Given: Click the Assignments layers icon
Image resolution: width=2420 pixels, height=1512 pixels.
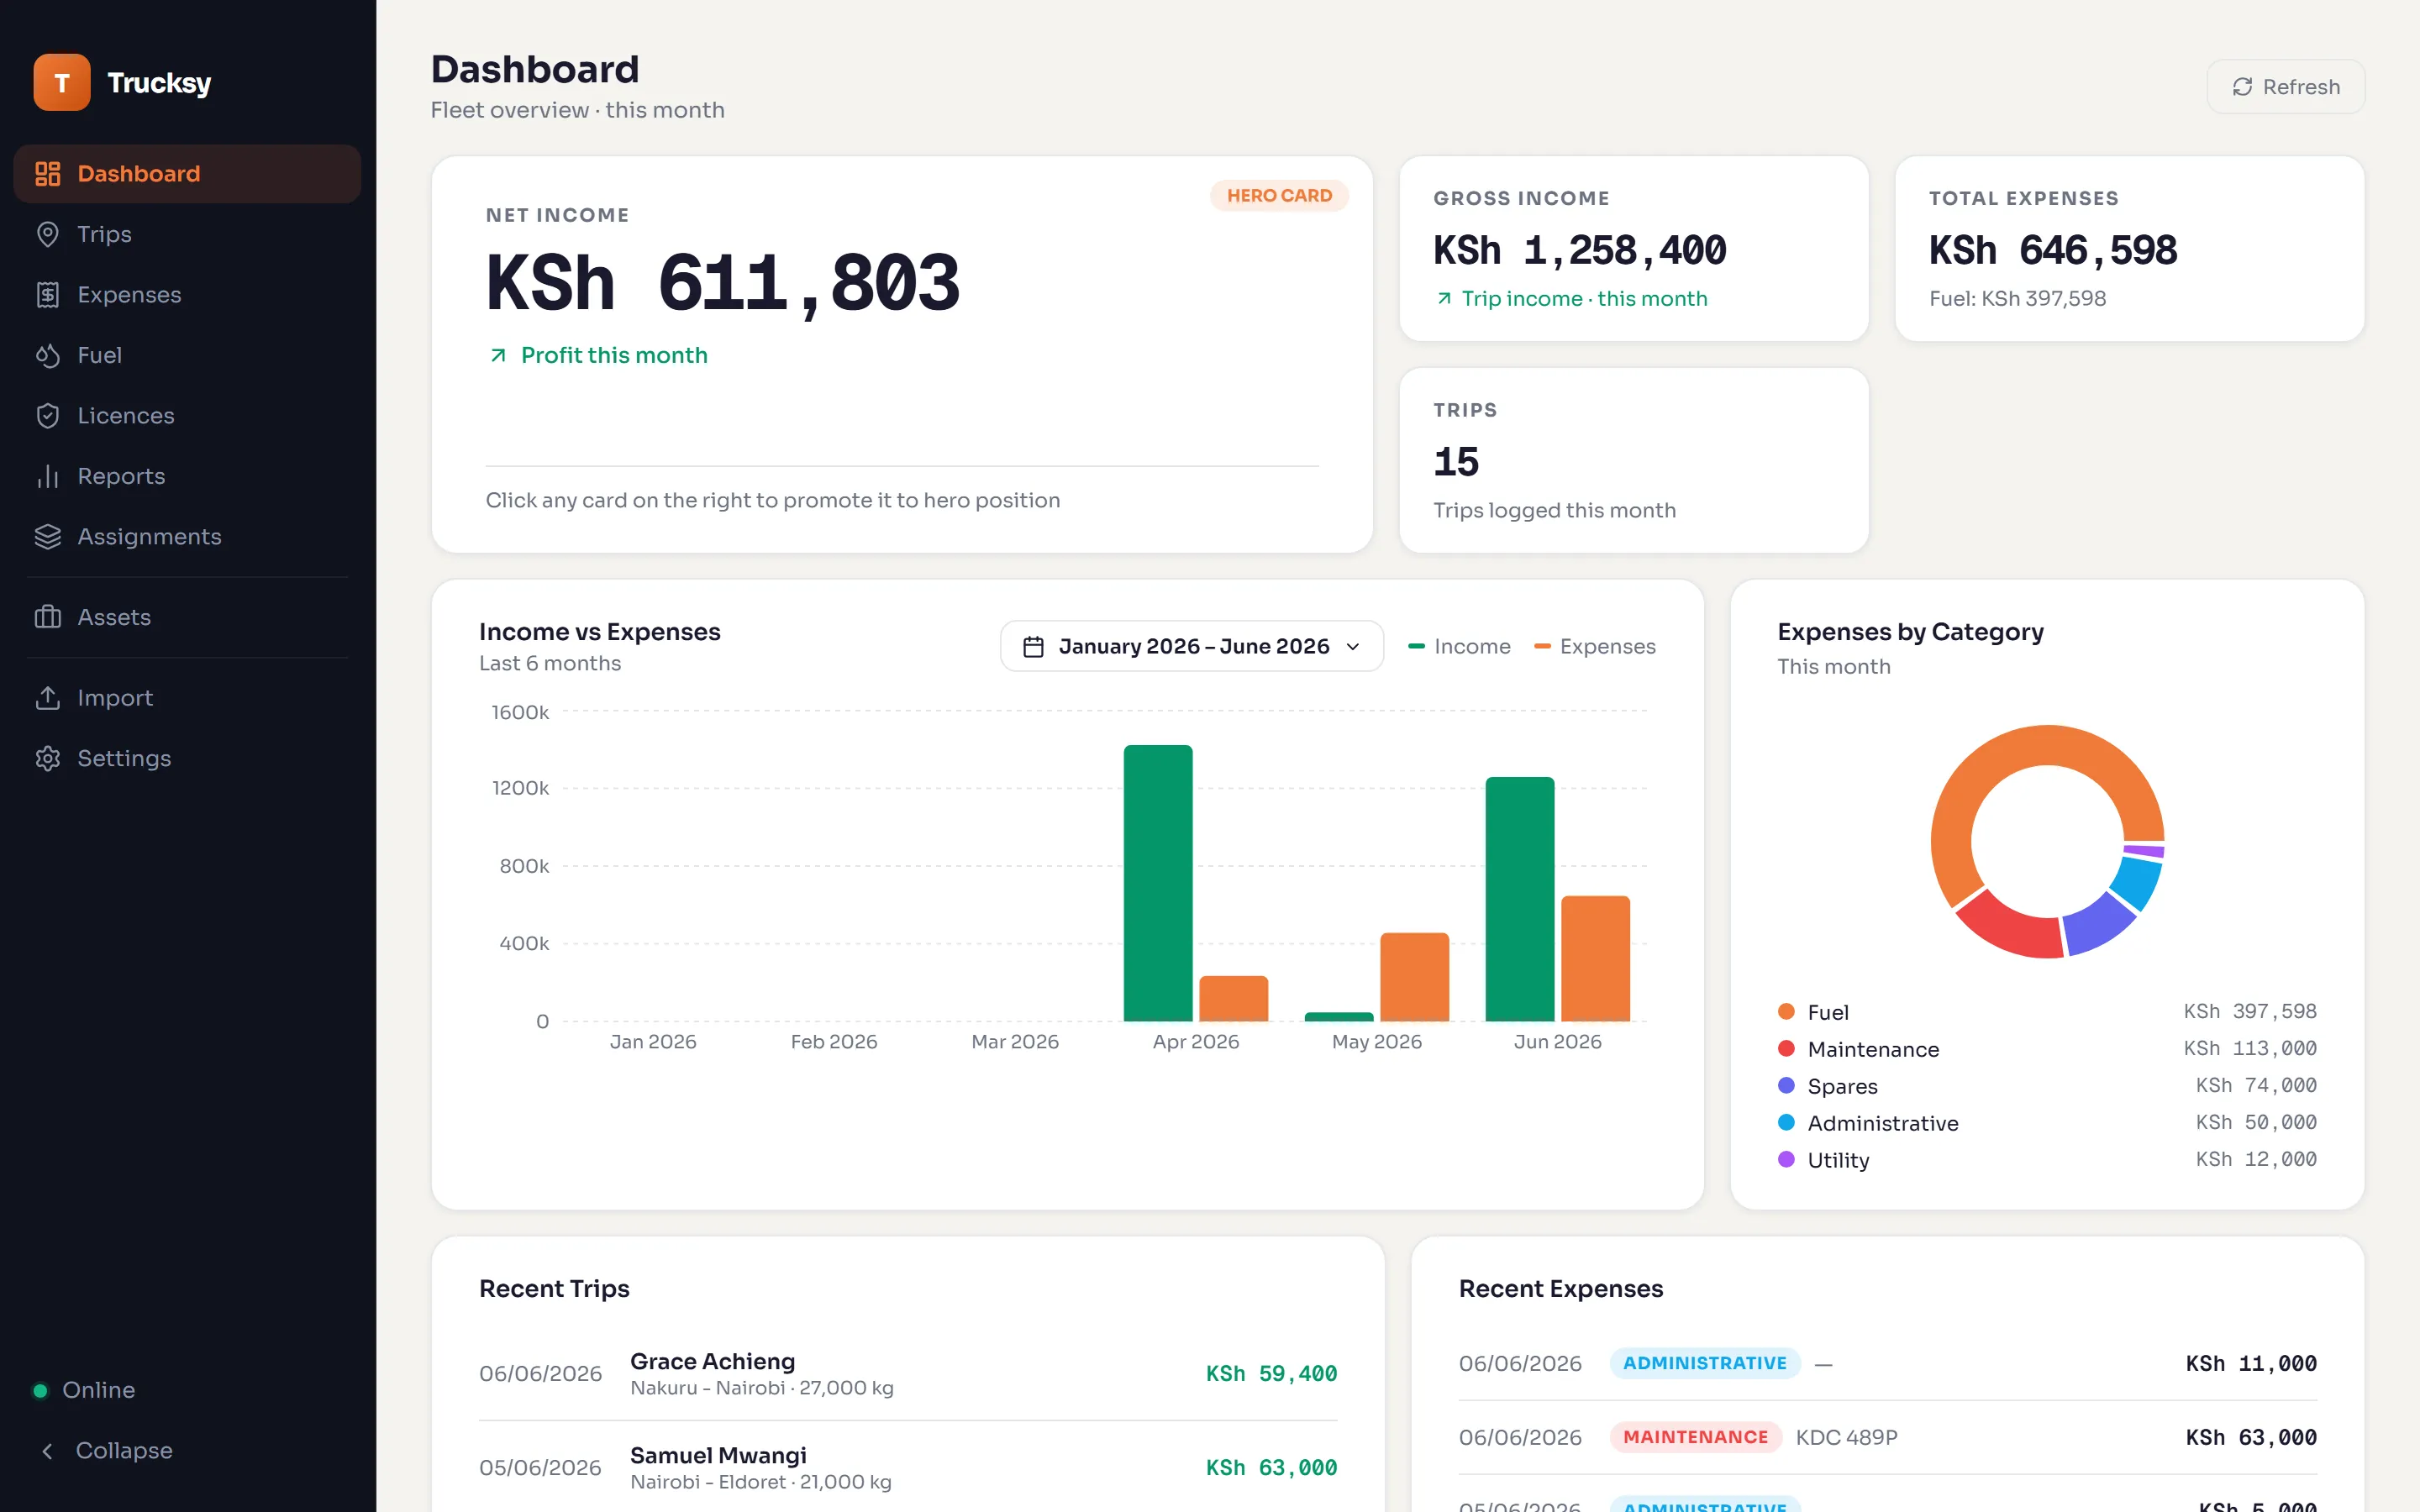Looking at the screenshot, I should coord(48,537).
